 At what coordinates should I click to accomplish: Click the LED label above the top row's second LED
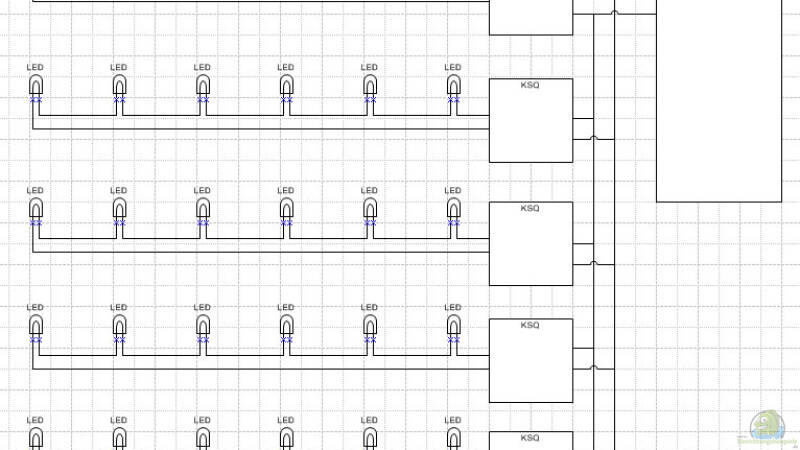(x=119, y=67)
